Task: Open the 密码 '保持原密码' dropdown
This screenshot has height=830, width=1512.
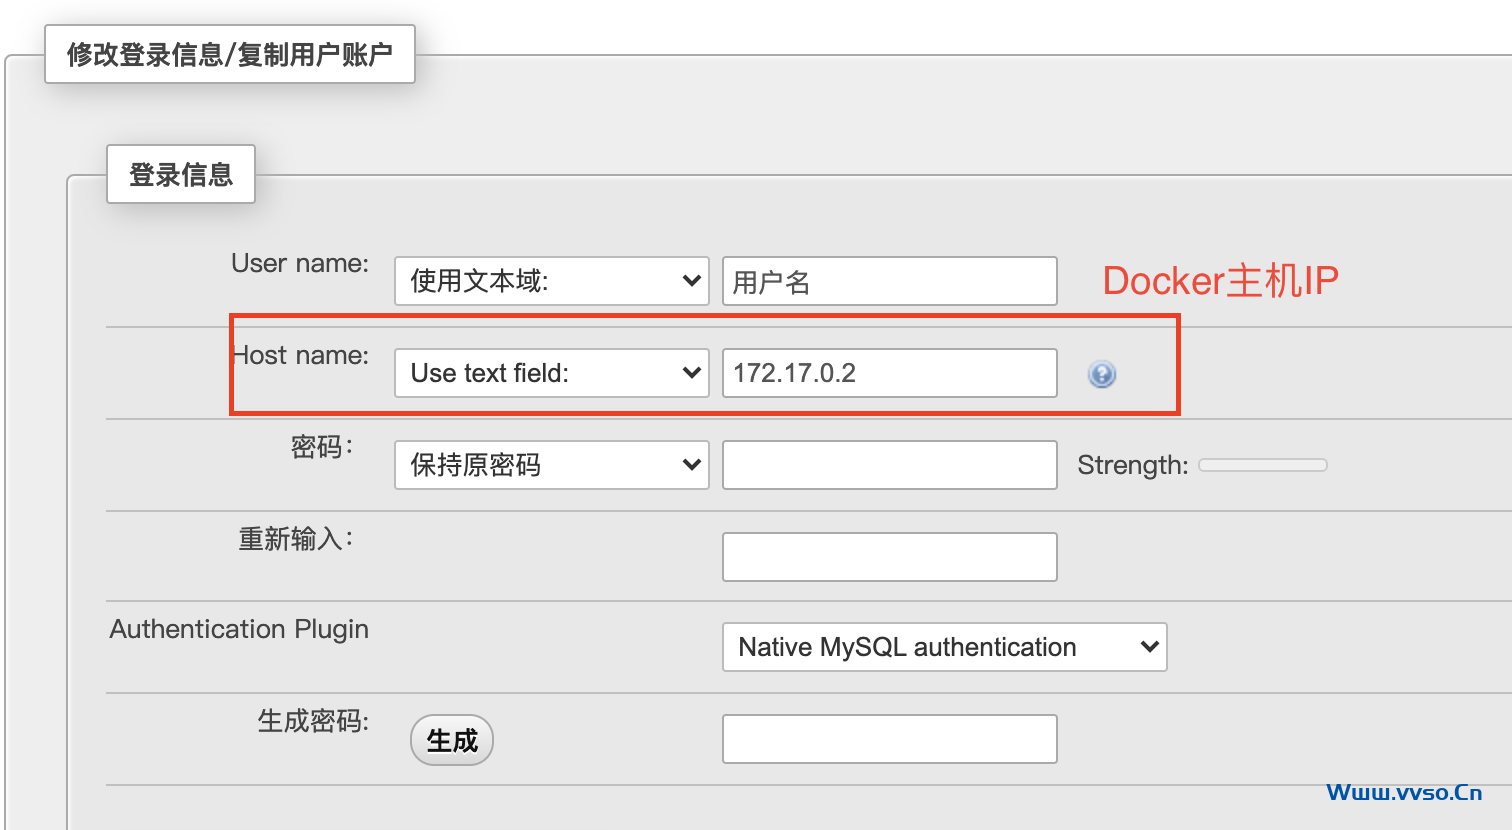Action: (x=552, y=465)
